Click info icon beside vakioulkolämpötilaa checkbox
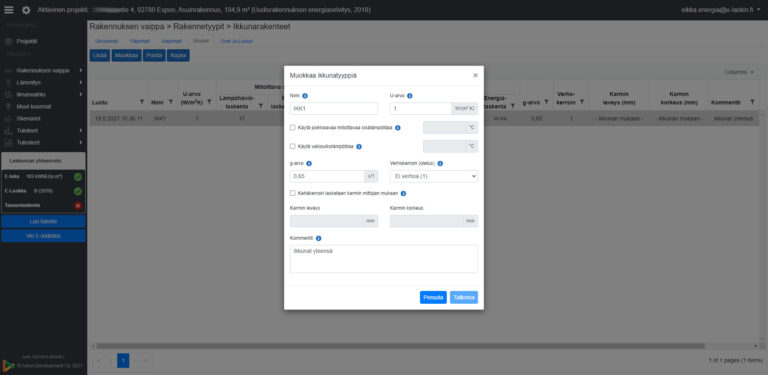 (x=359, y=146)
